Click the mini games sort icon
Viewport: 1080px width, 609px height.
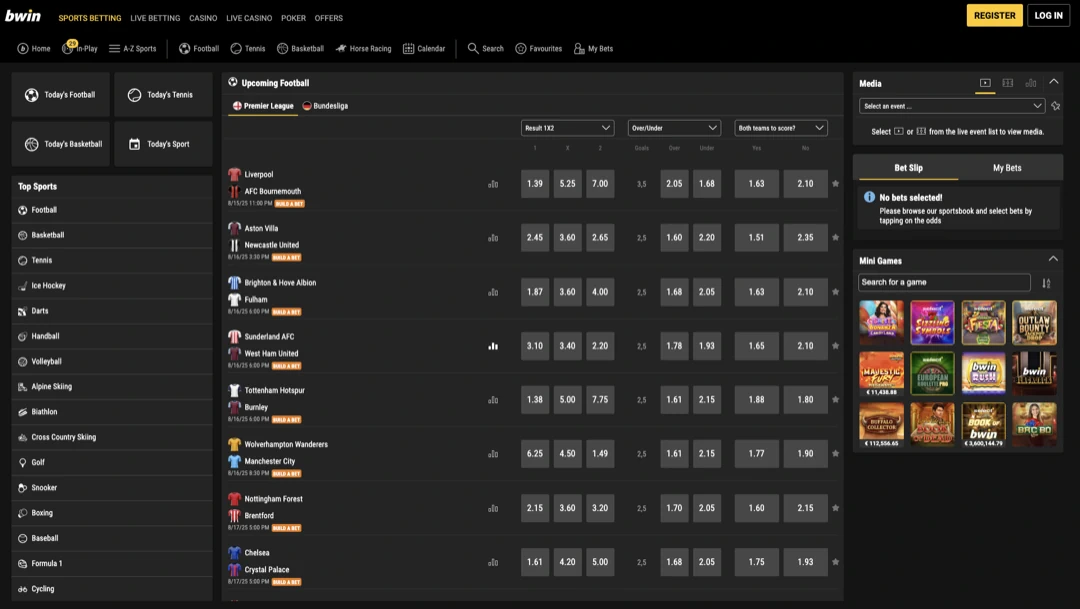1046,283
